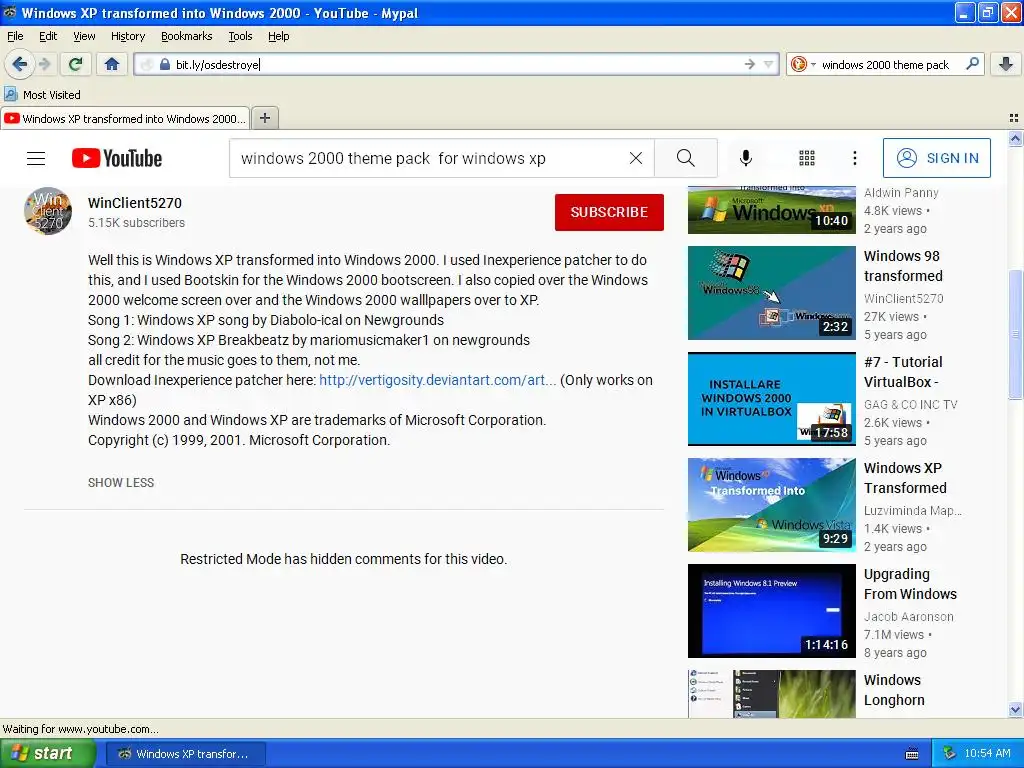This screenshot has width=1024, height=768.
Task: Open YouTube settings three-dot menu
Action: click(x=854, y=158)
